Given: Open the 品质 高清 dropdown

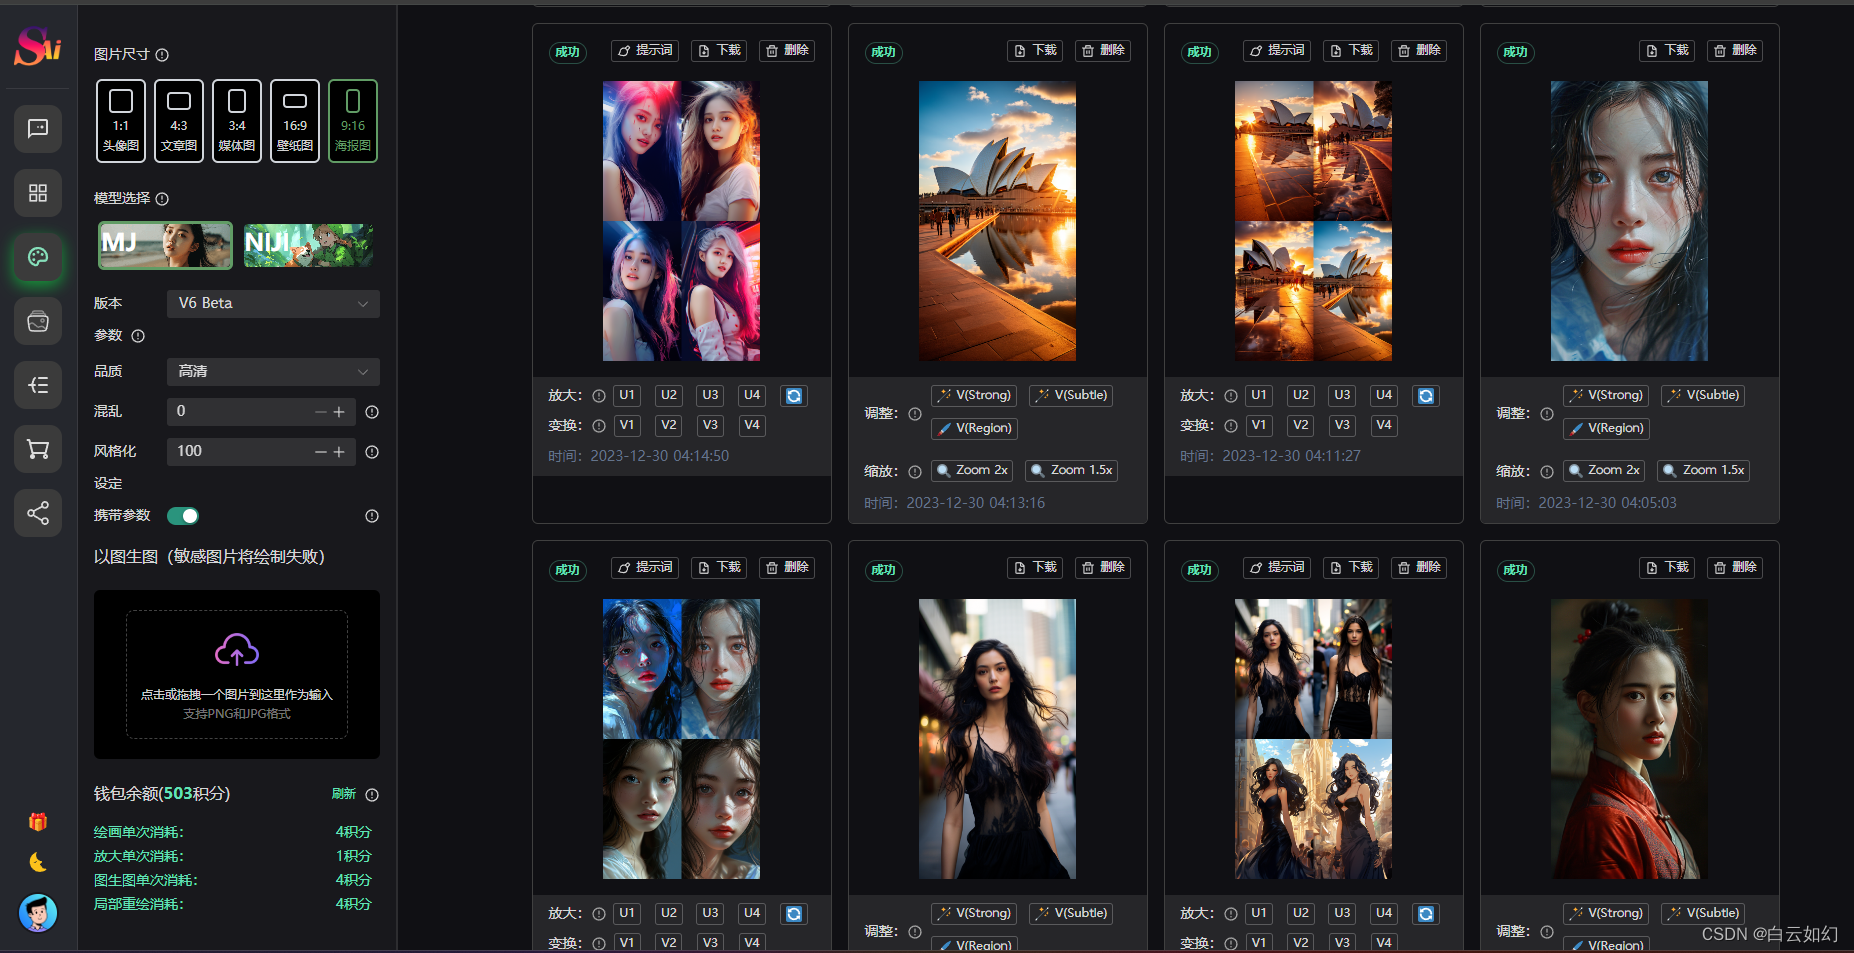Looking at the screenshot, I should 273,371.
